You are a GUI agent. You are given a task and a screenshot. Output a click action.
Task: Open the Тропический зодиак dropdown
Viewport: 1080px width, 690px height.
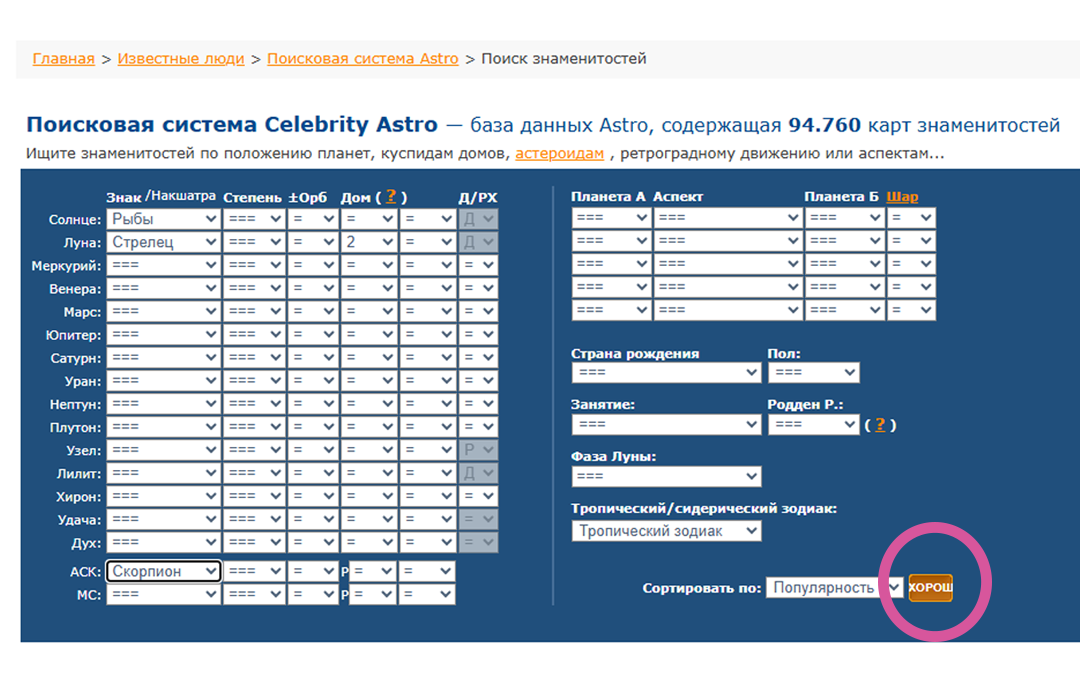click(x=666, y=531)
